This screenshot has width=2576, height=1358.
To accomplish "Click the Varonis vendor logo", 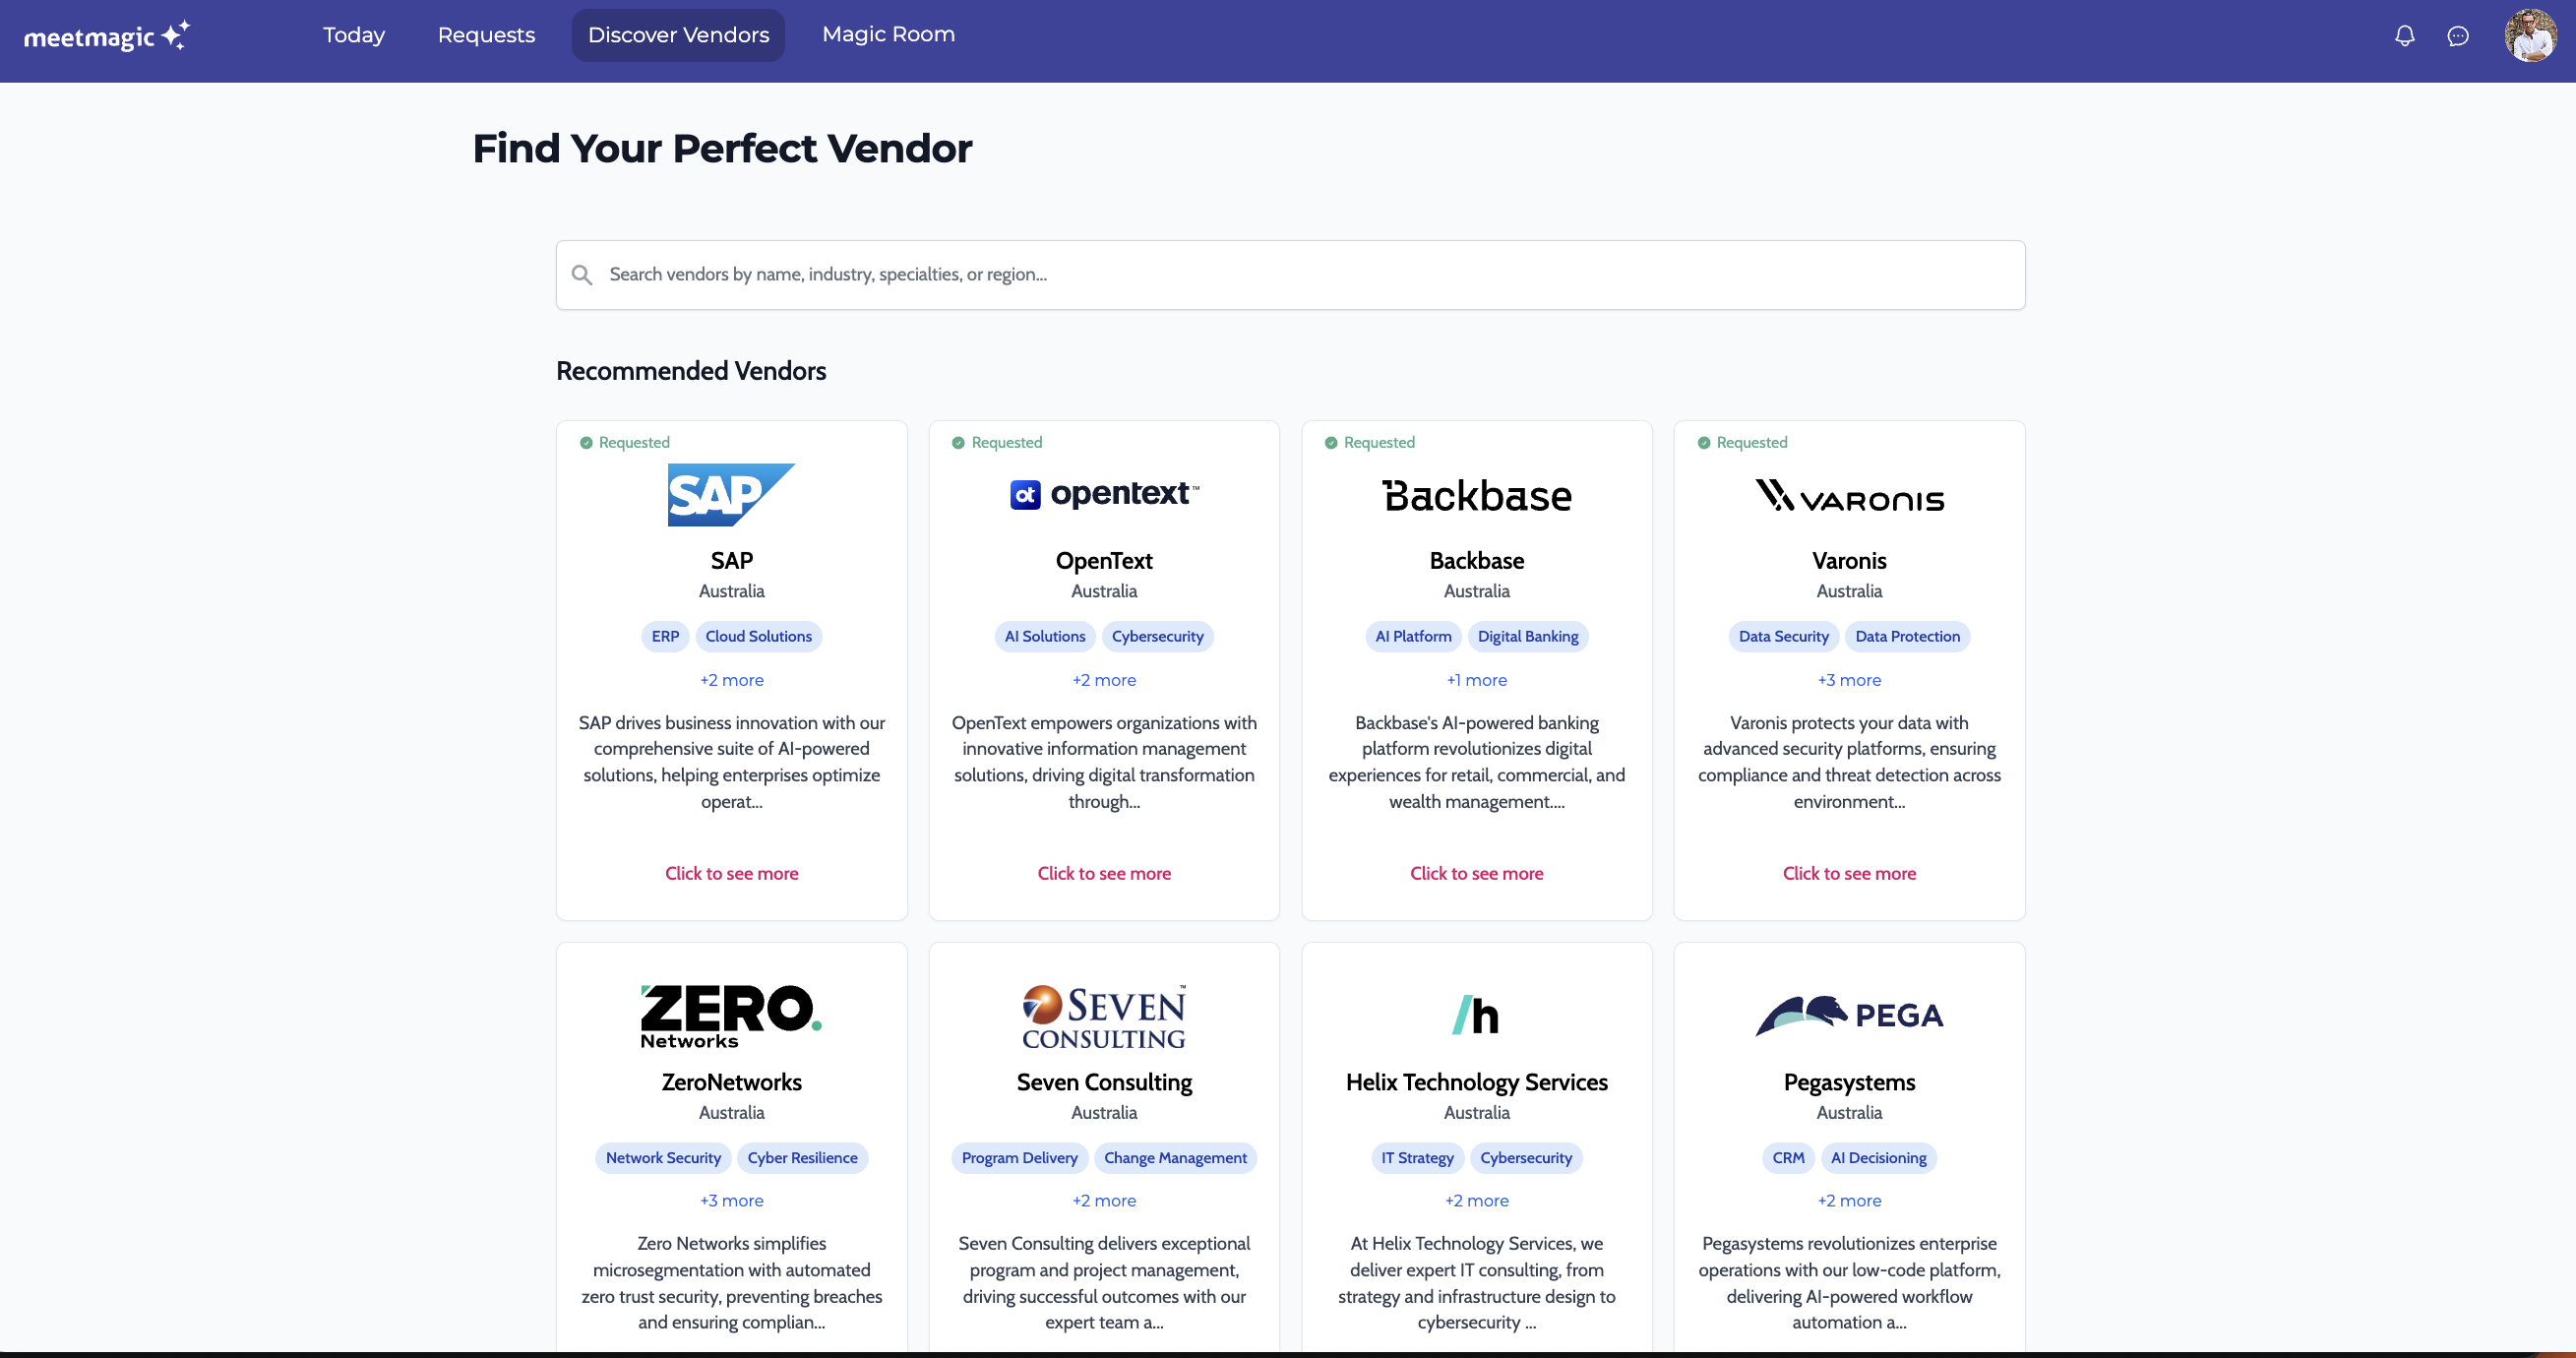I will point(1849,495).
